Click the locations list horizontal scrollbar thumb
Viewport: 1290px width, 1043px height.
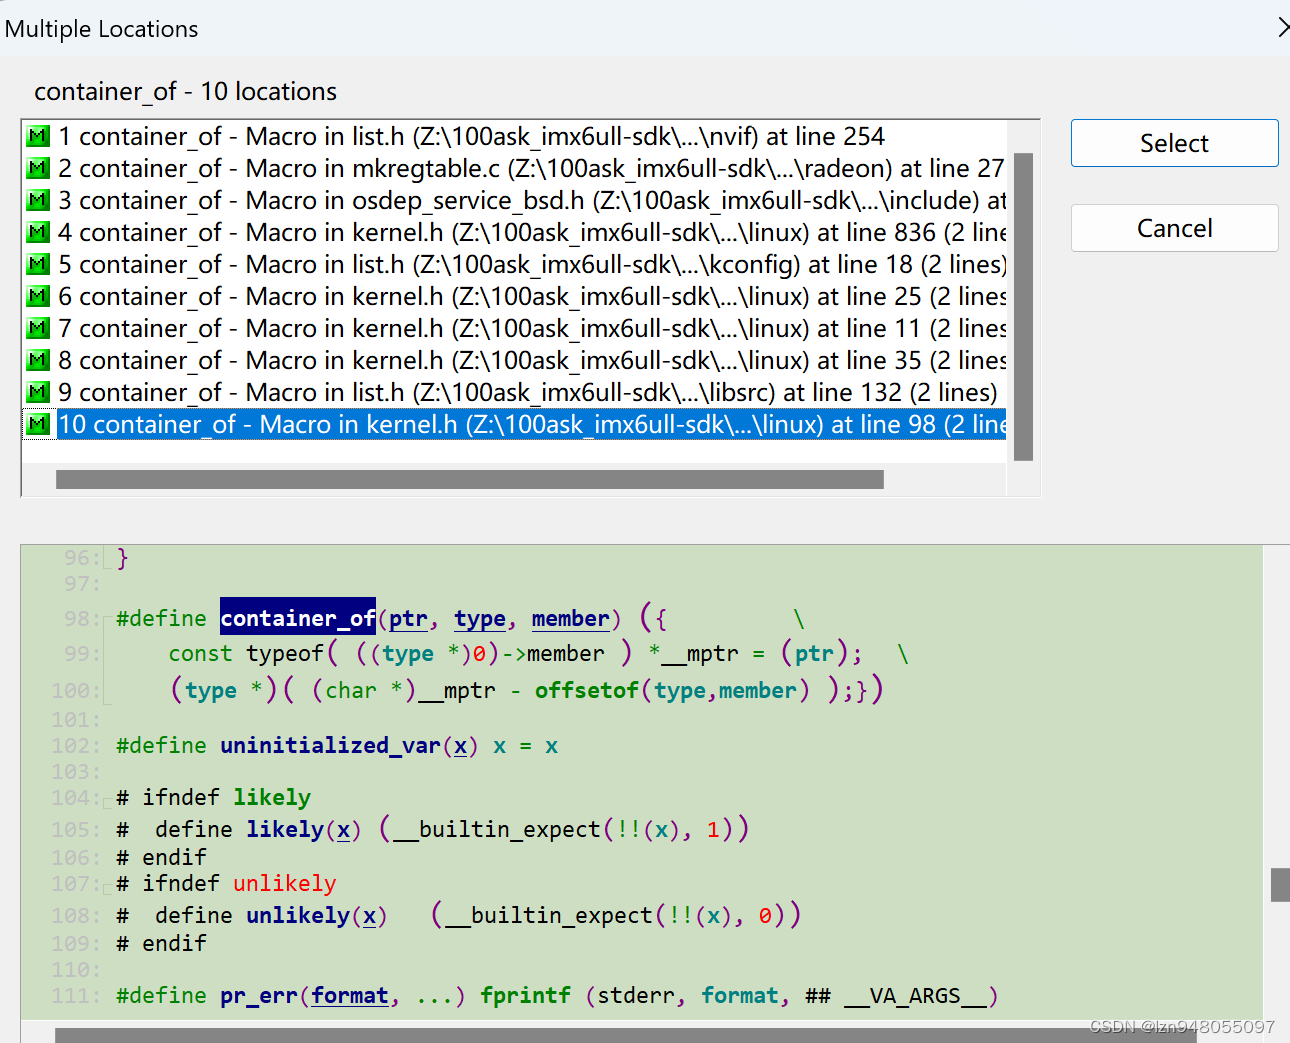[x=470, y=480]
